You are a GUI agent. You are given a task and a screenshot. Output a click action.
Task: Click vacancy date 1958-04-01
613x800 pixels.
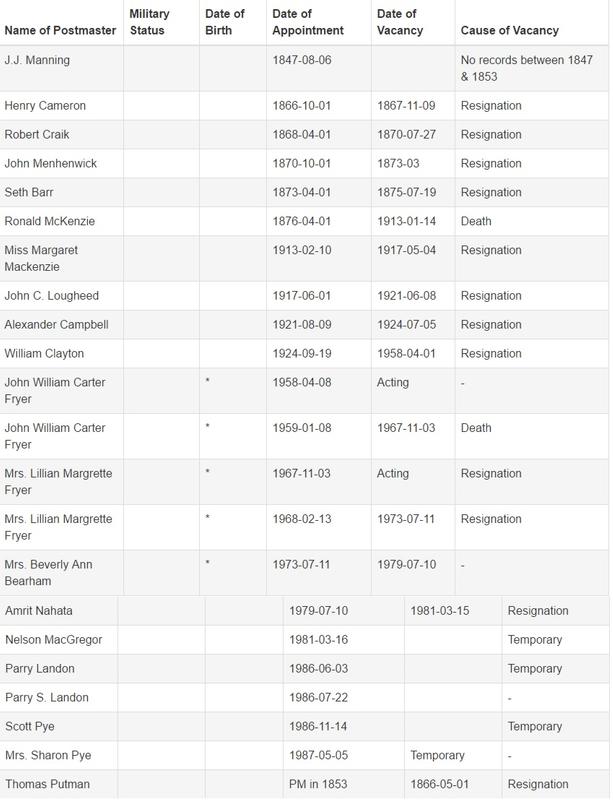[x=406, y=354]
